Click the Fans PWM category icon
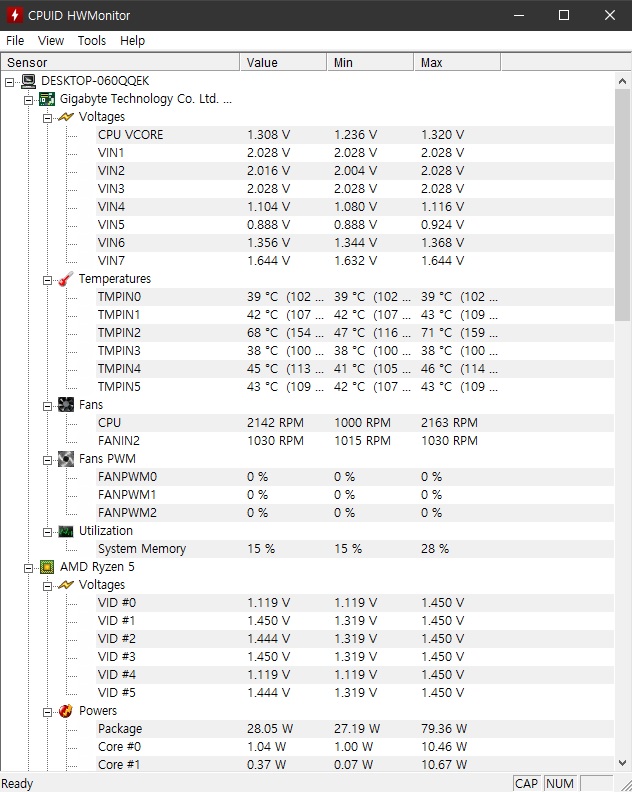Screen dimensions: 632x792 point(66,459)
